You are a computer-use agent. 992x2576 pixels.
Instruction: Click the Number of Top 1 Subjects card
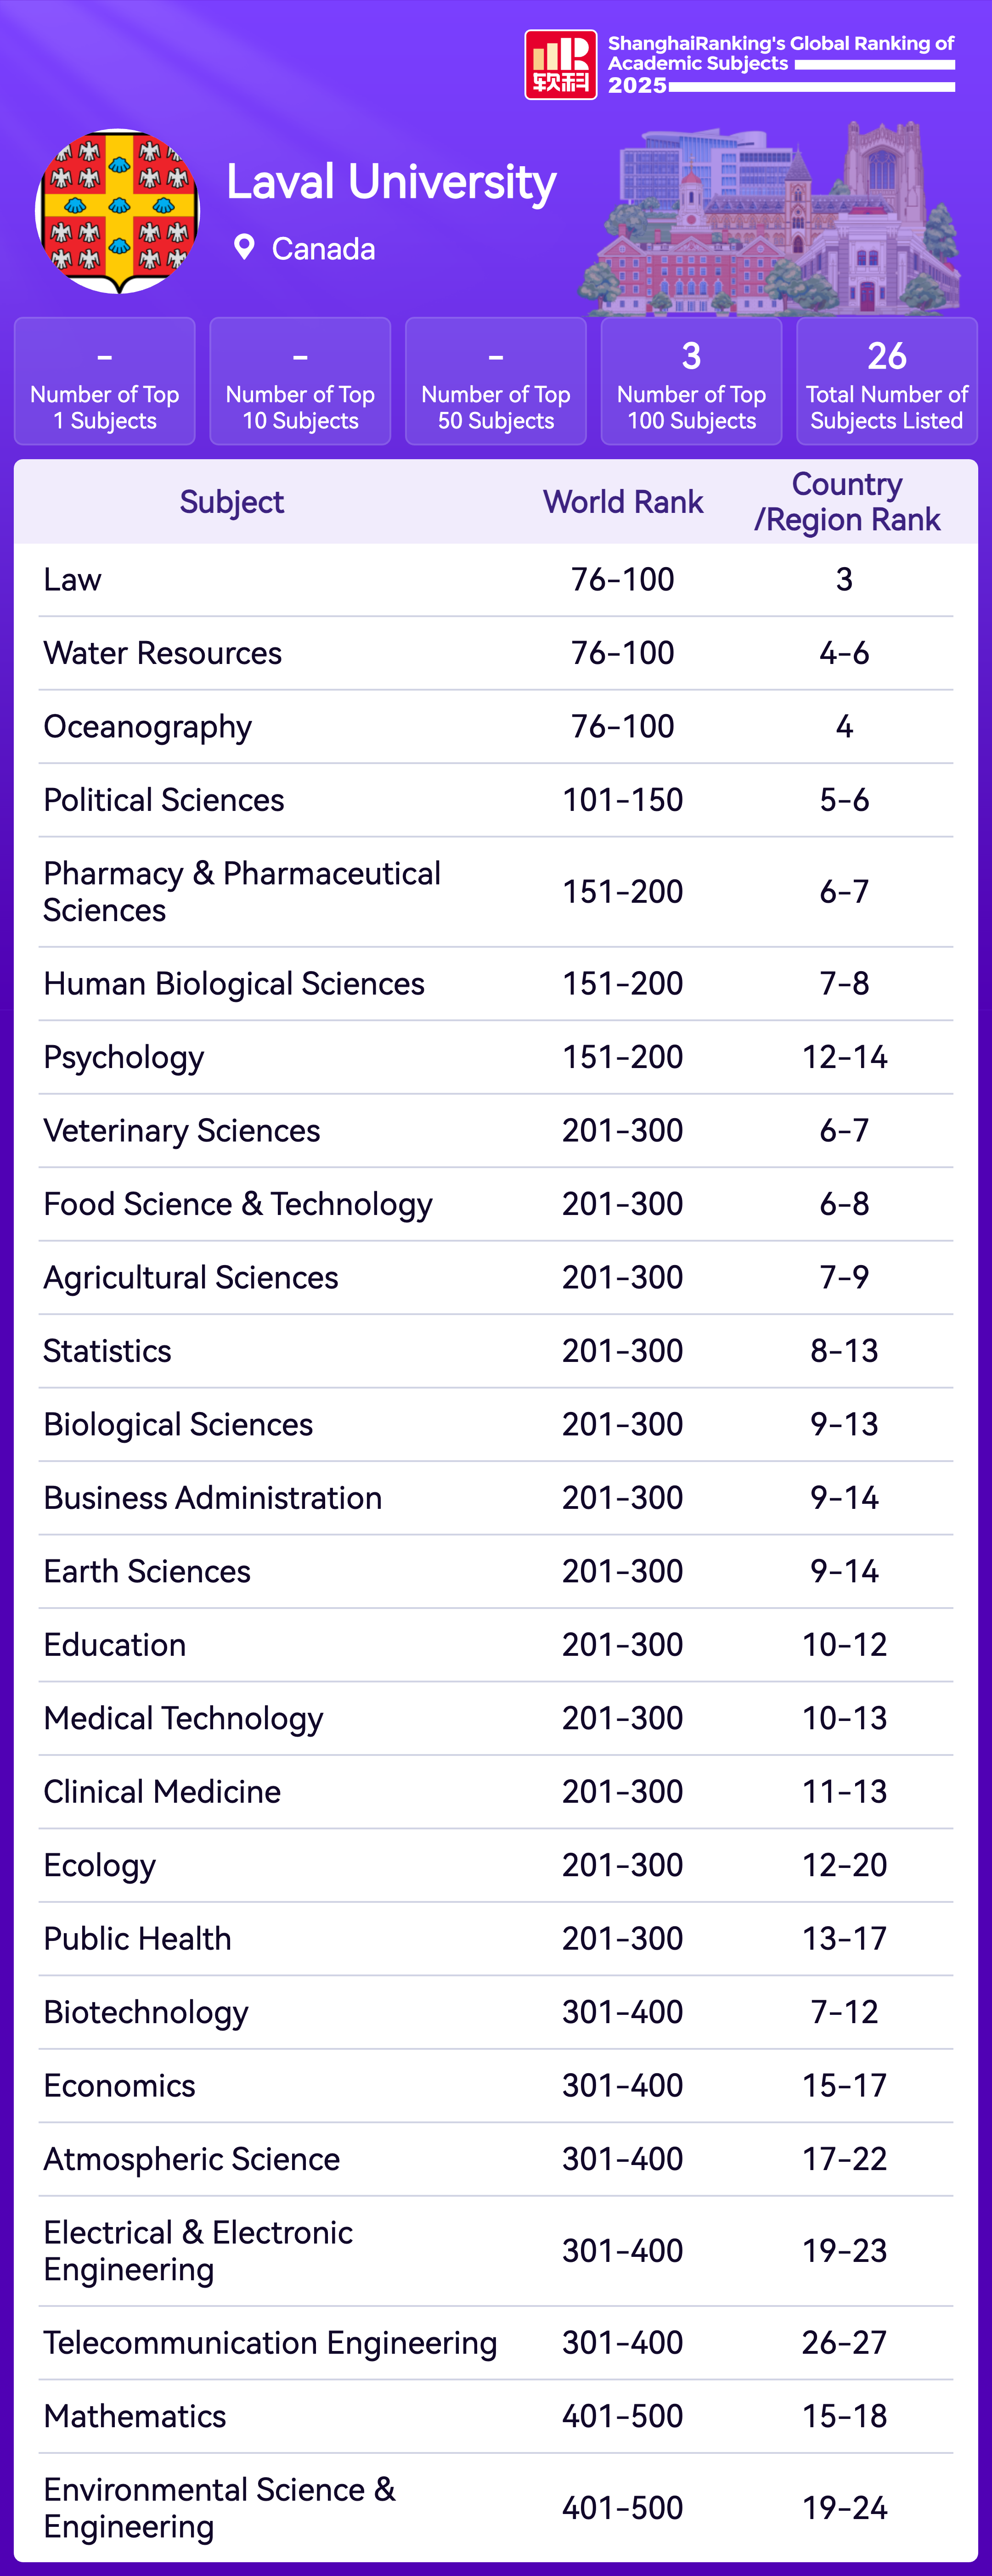coord(105,381)
